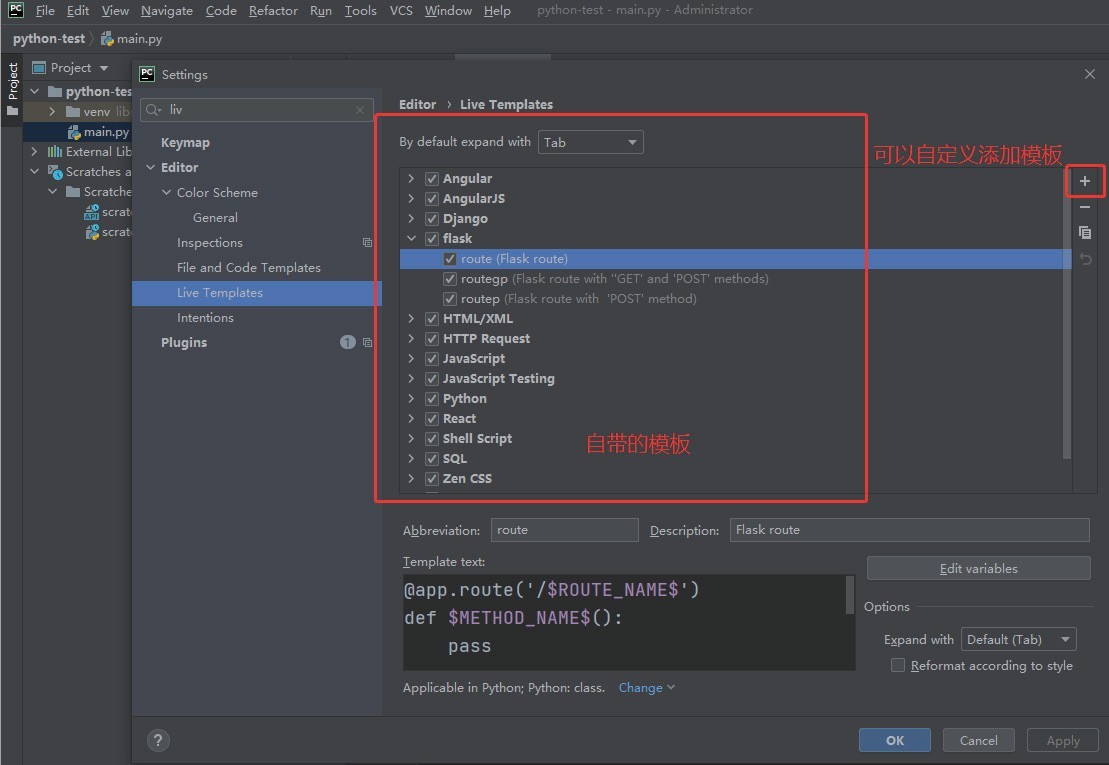Select Intentions in settings tree

coord(205,318)
